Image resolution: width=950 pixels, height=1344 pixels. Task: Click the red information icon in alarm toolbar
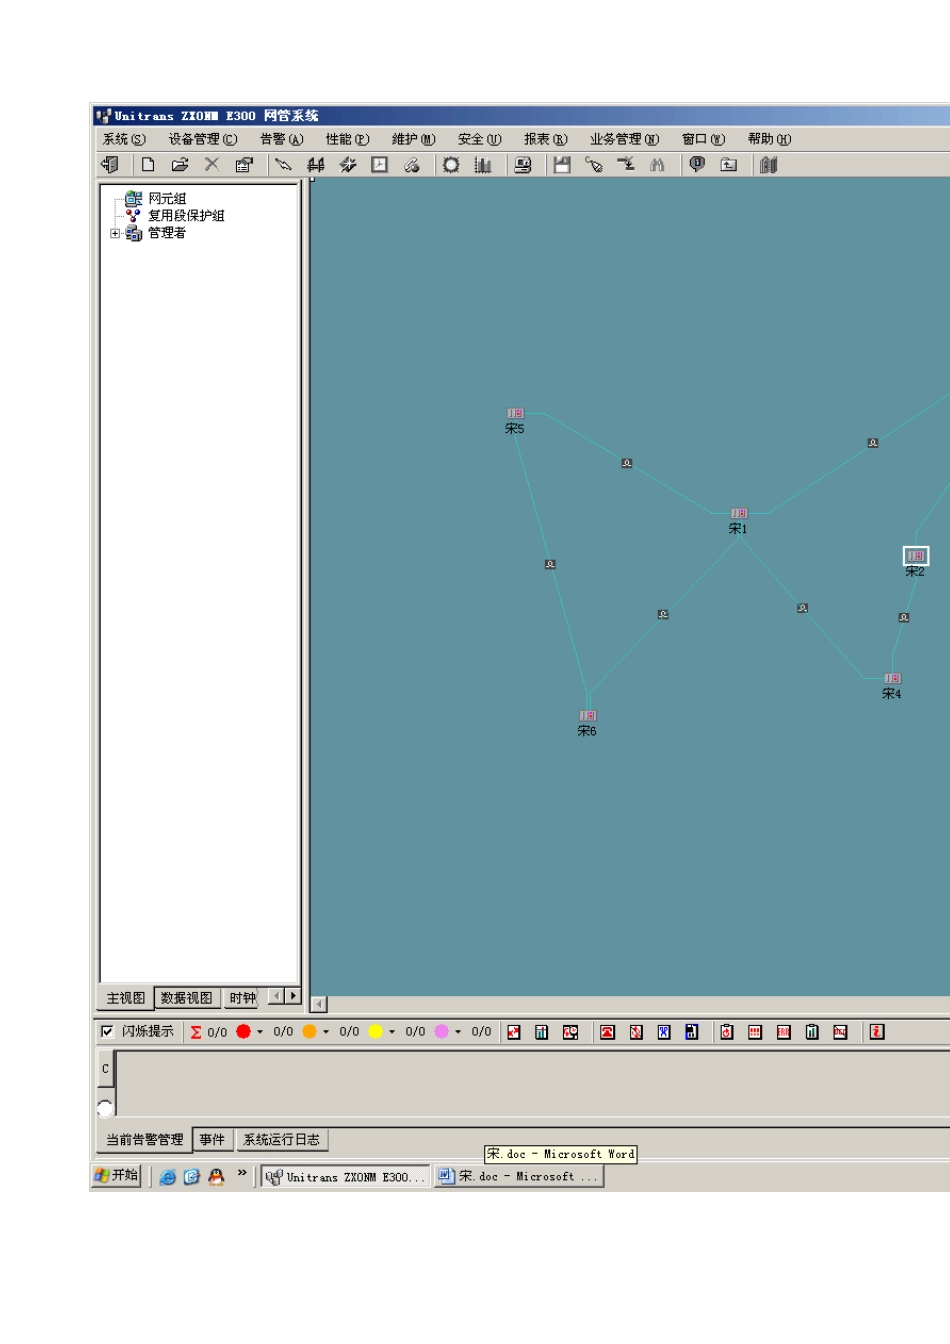coord(877,1032)
